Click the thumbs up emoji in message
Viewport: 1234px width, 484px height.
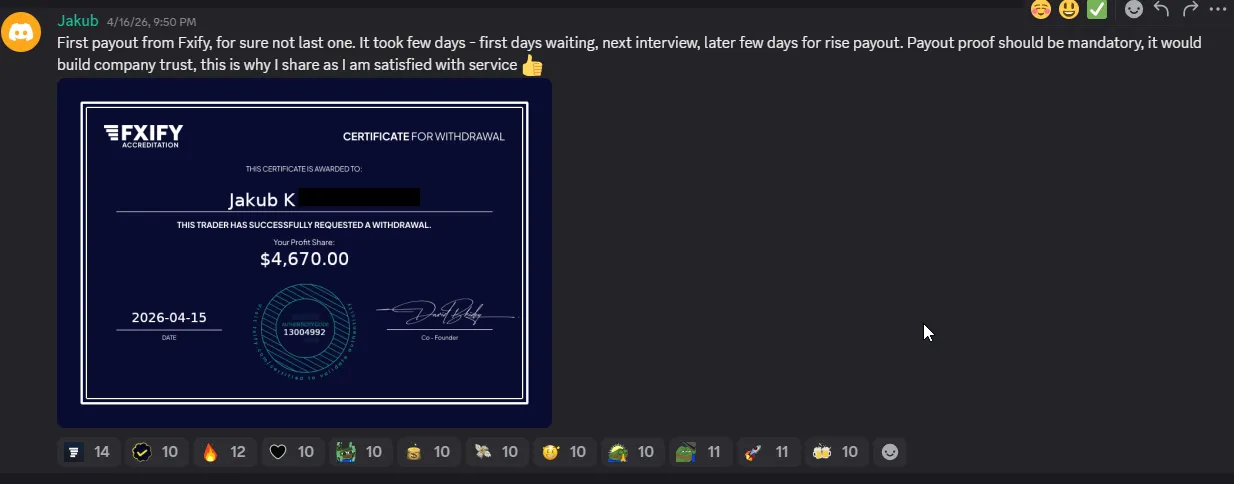tap(532, 66)
